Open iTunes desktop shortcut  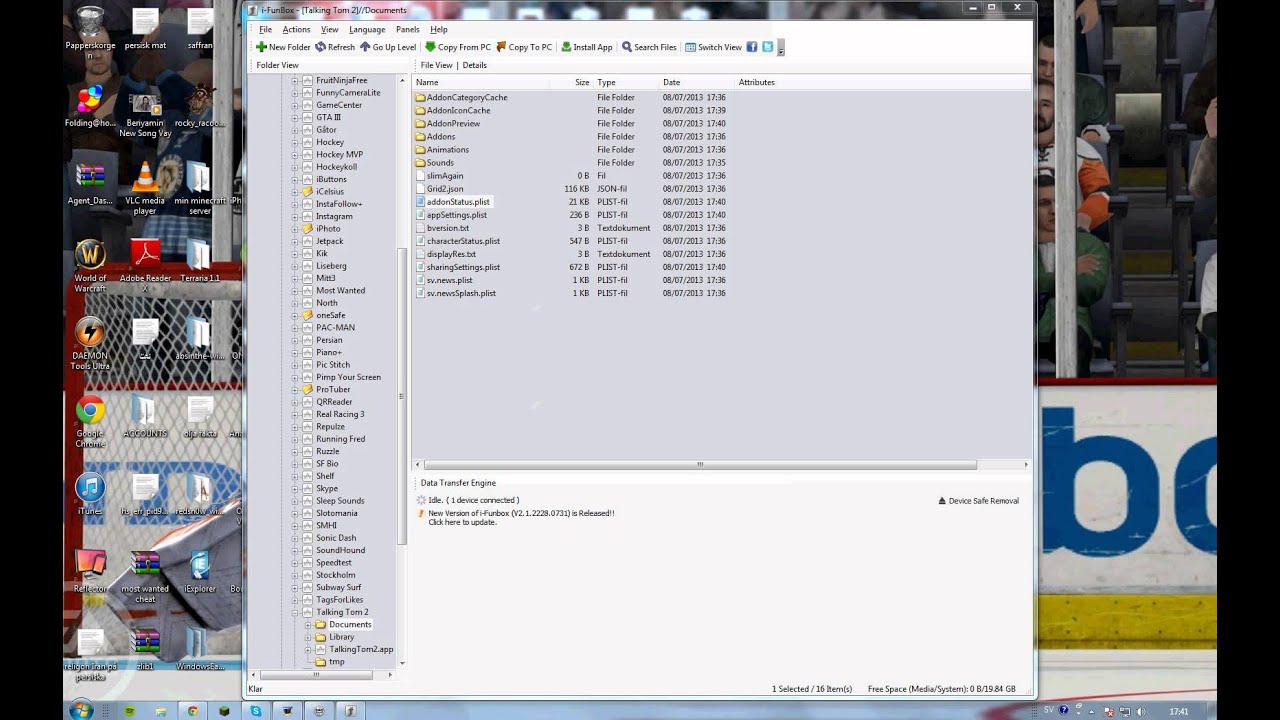(90, 494)
